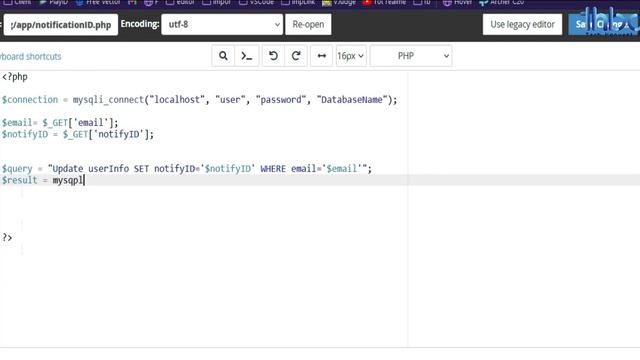Click the closing ?> tag
The image size is (640, 360).
point(7,238)
